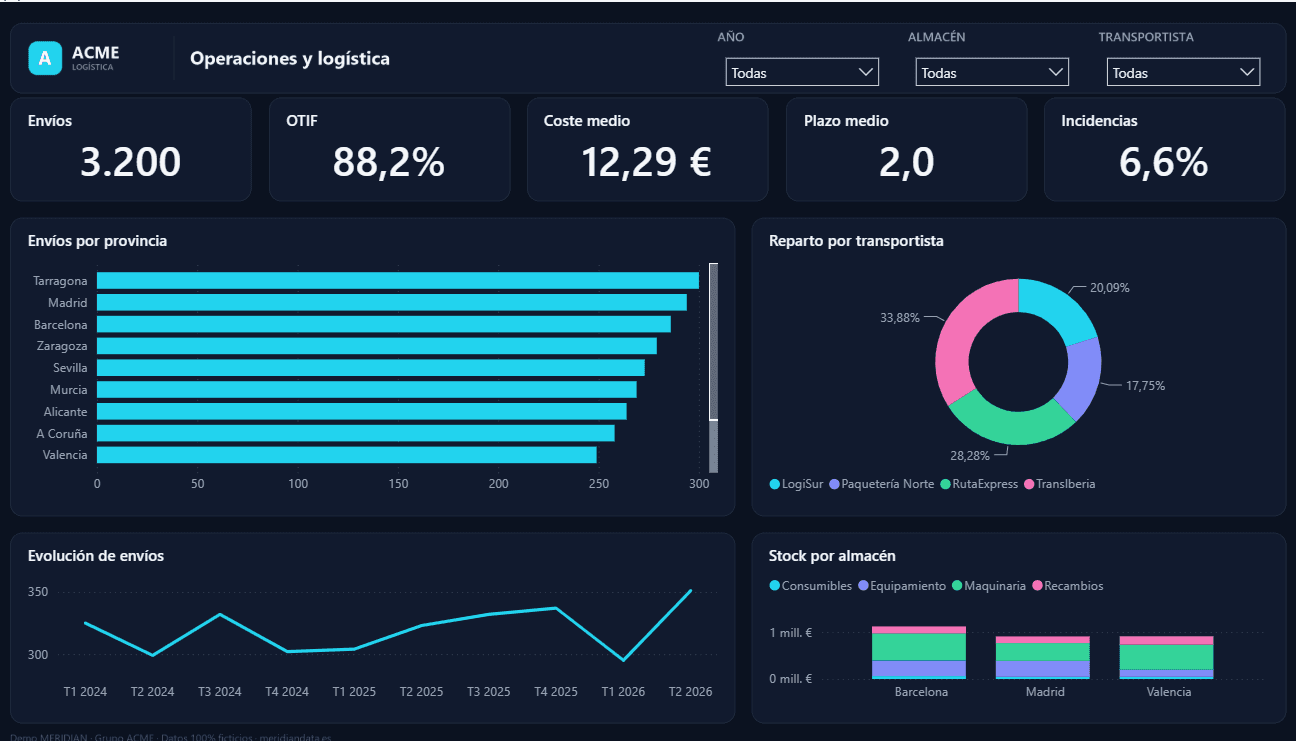This screenshot has height=741, width=1296.
Task: Click the OTIF value 88,2%
Action: [x=388, y=162]
